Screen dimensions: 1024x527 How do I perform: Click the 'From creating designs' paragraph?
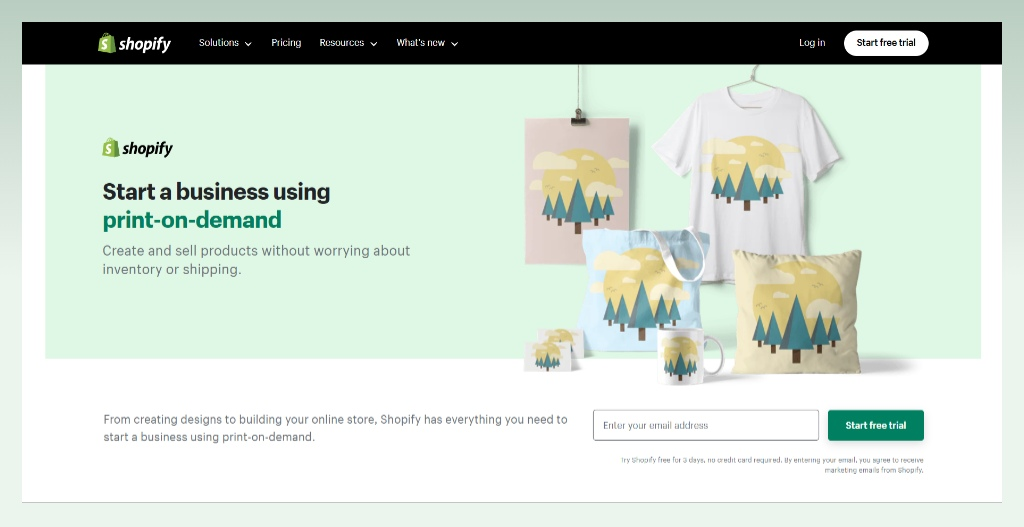tap(335, 428)
